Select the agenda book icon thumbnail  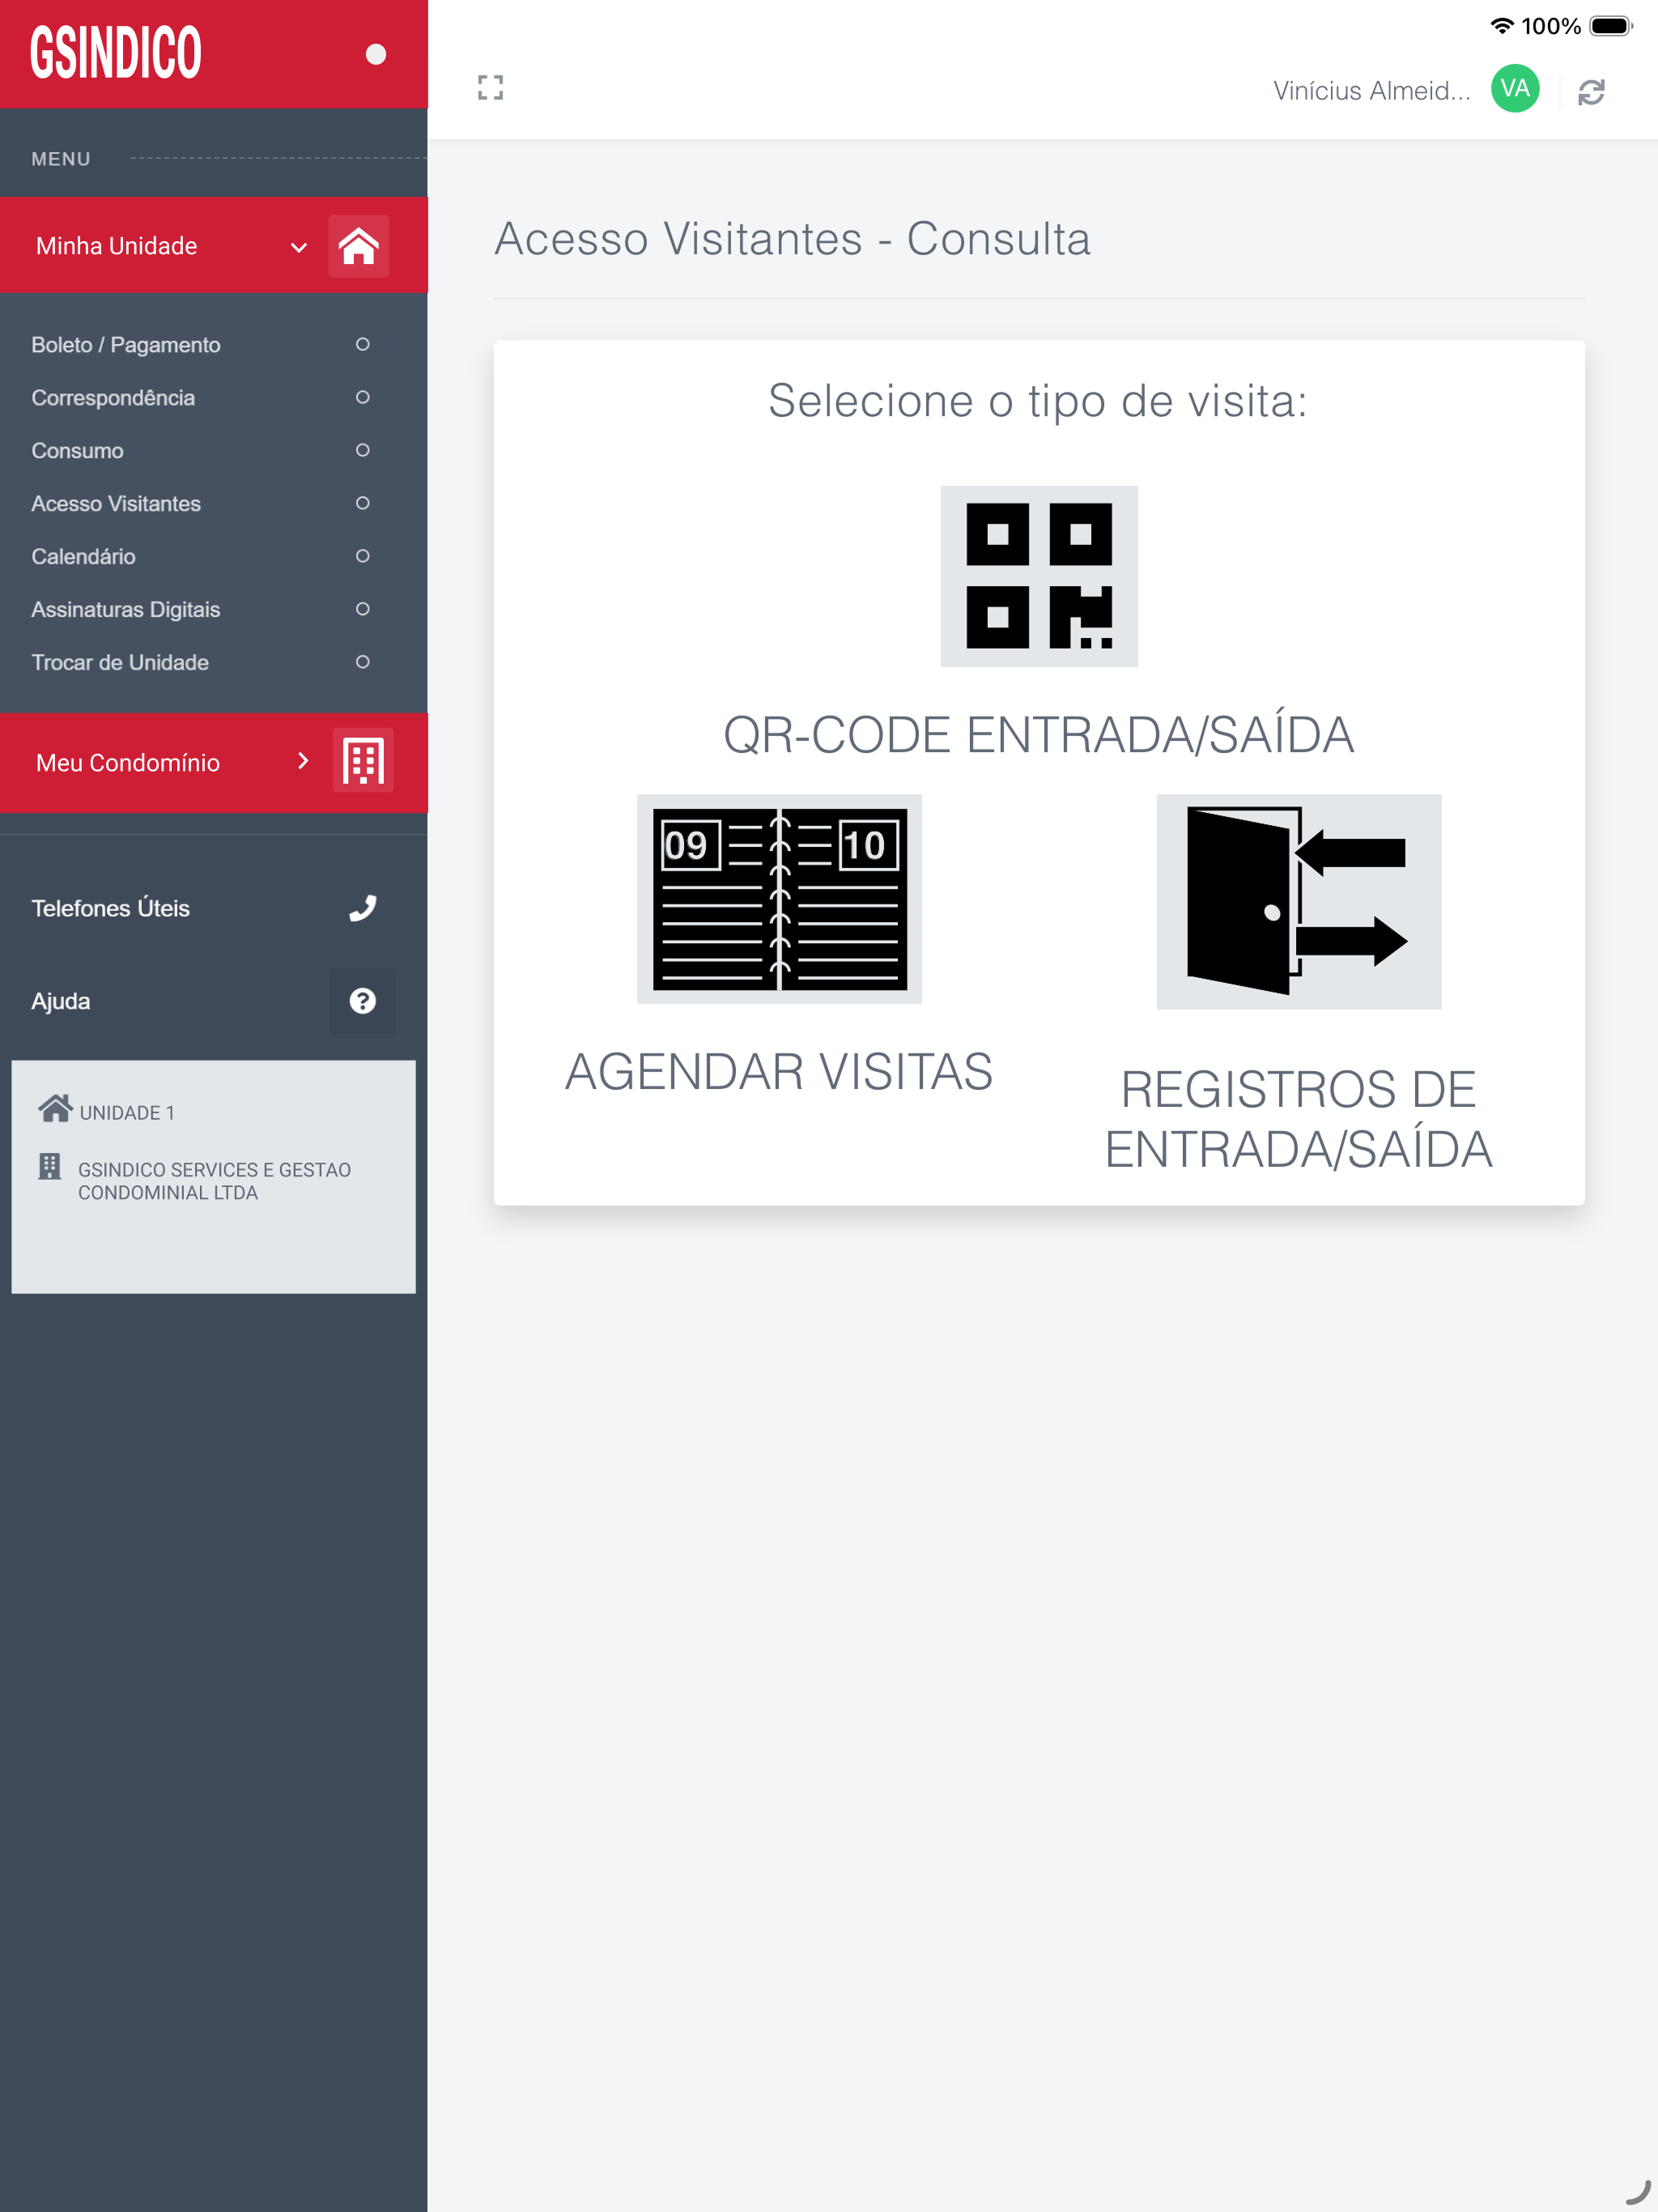tap(779, 899)
